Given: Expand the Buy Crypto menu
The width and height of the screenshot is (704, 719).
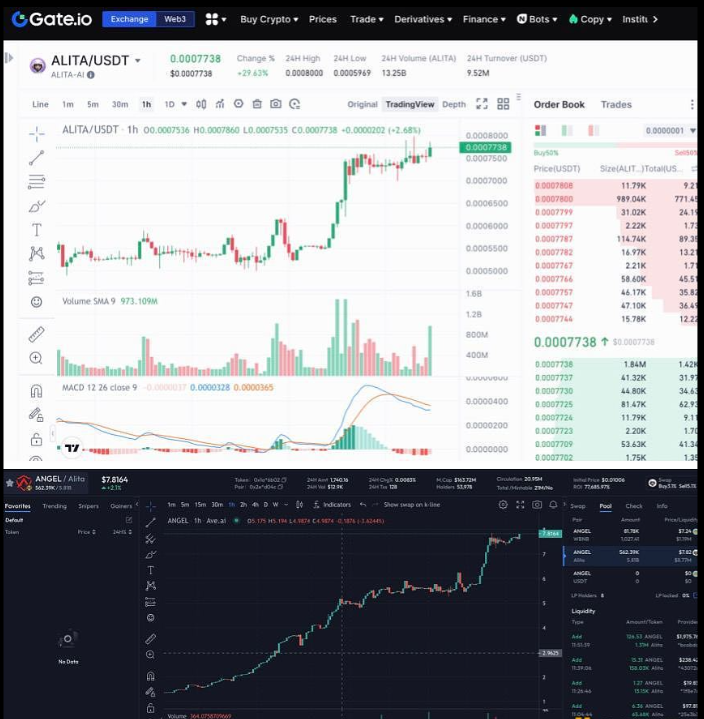Looking at the screenshot, I should point(269,19).
